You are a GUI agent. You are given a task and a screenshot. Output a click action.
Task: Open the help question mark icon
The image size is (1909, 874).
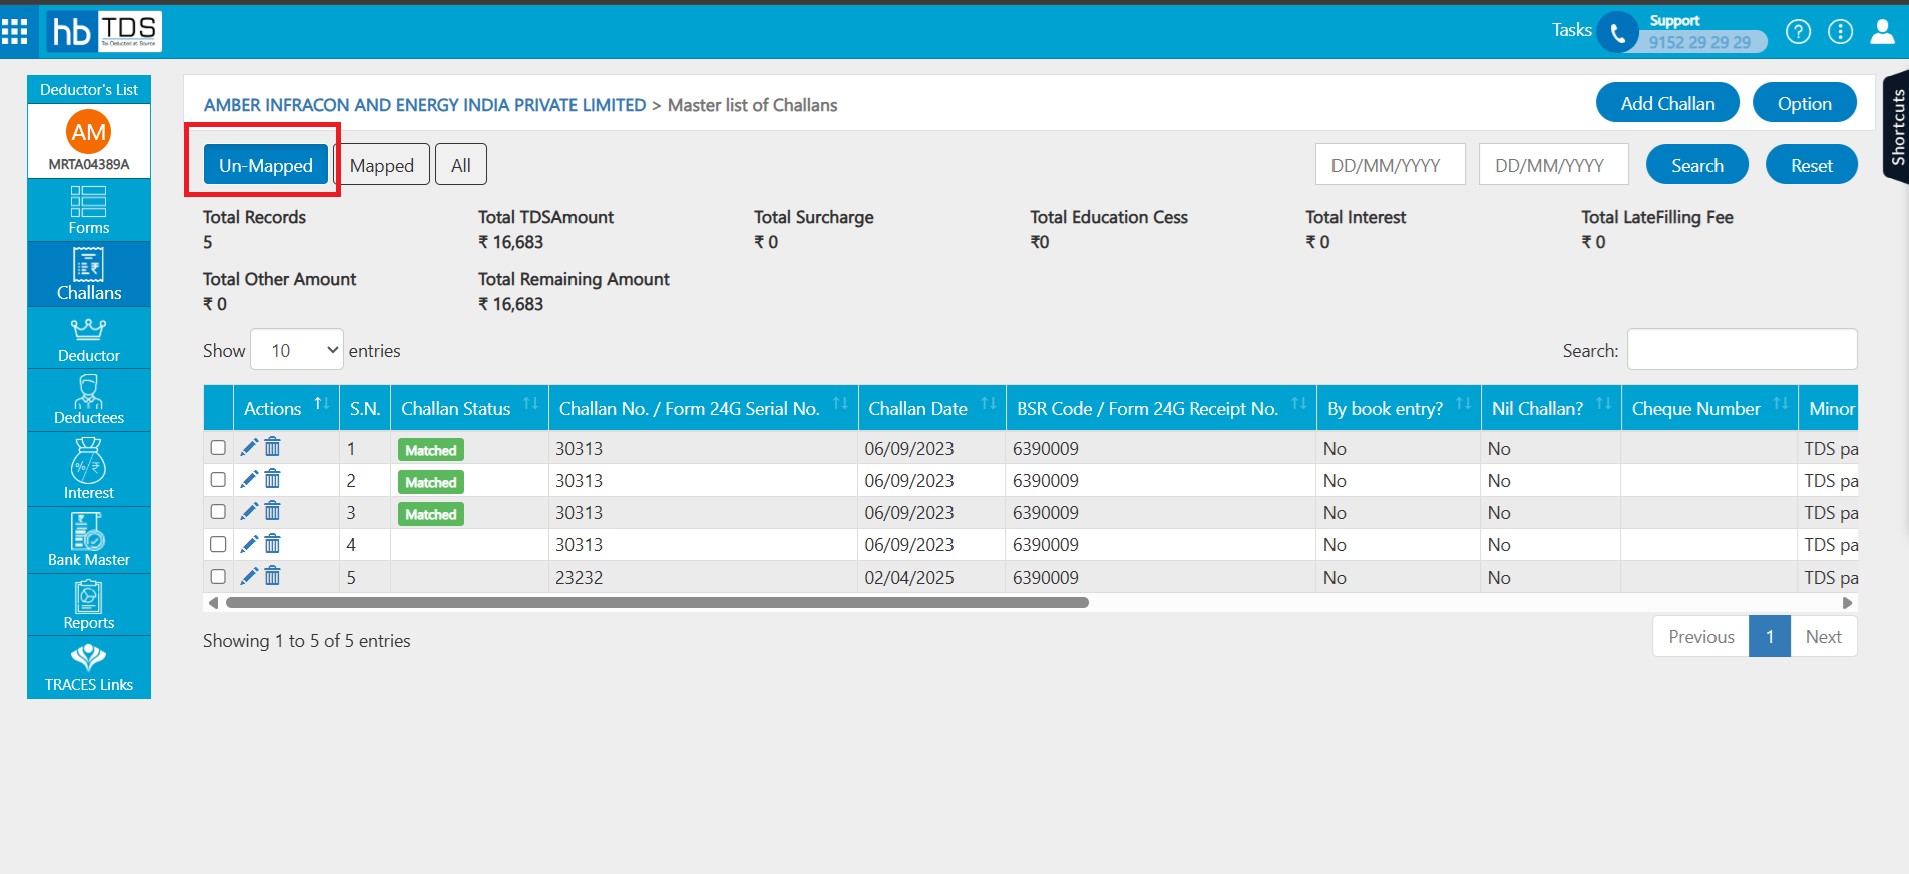[x=1798, y=32]
